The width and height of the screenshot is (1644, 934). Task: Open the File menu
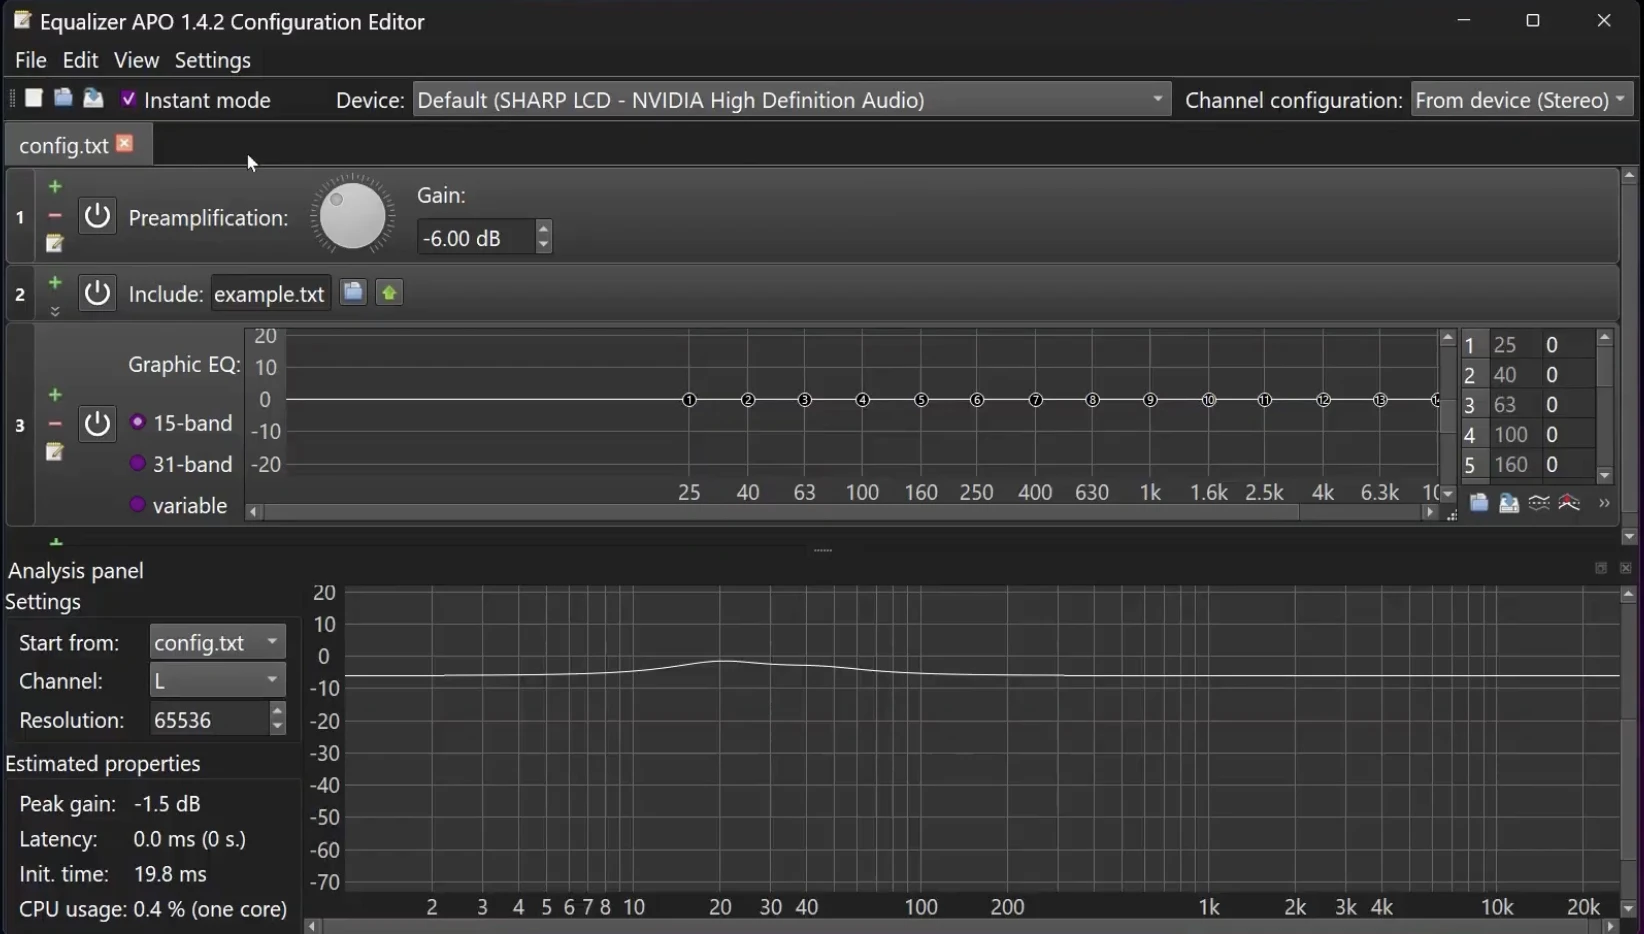click(x=31, y=60)
